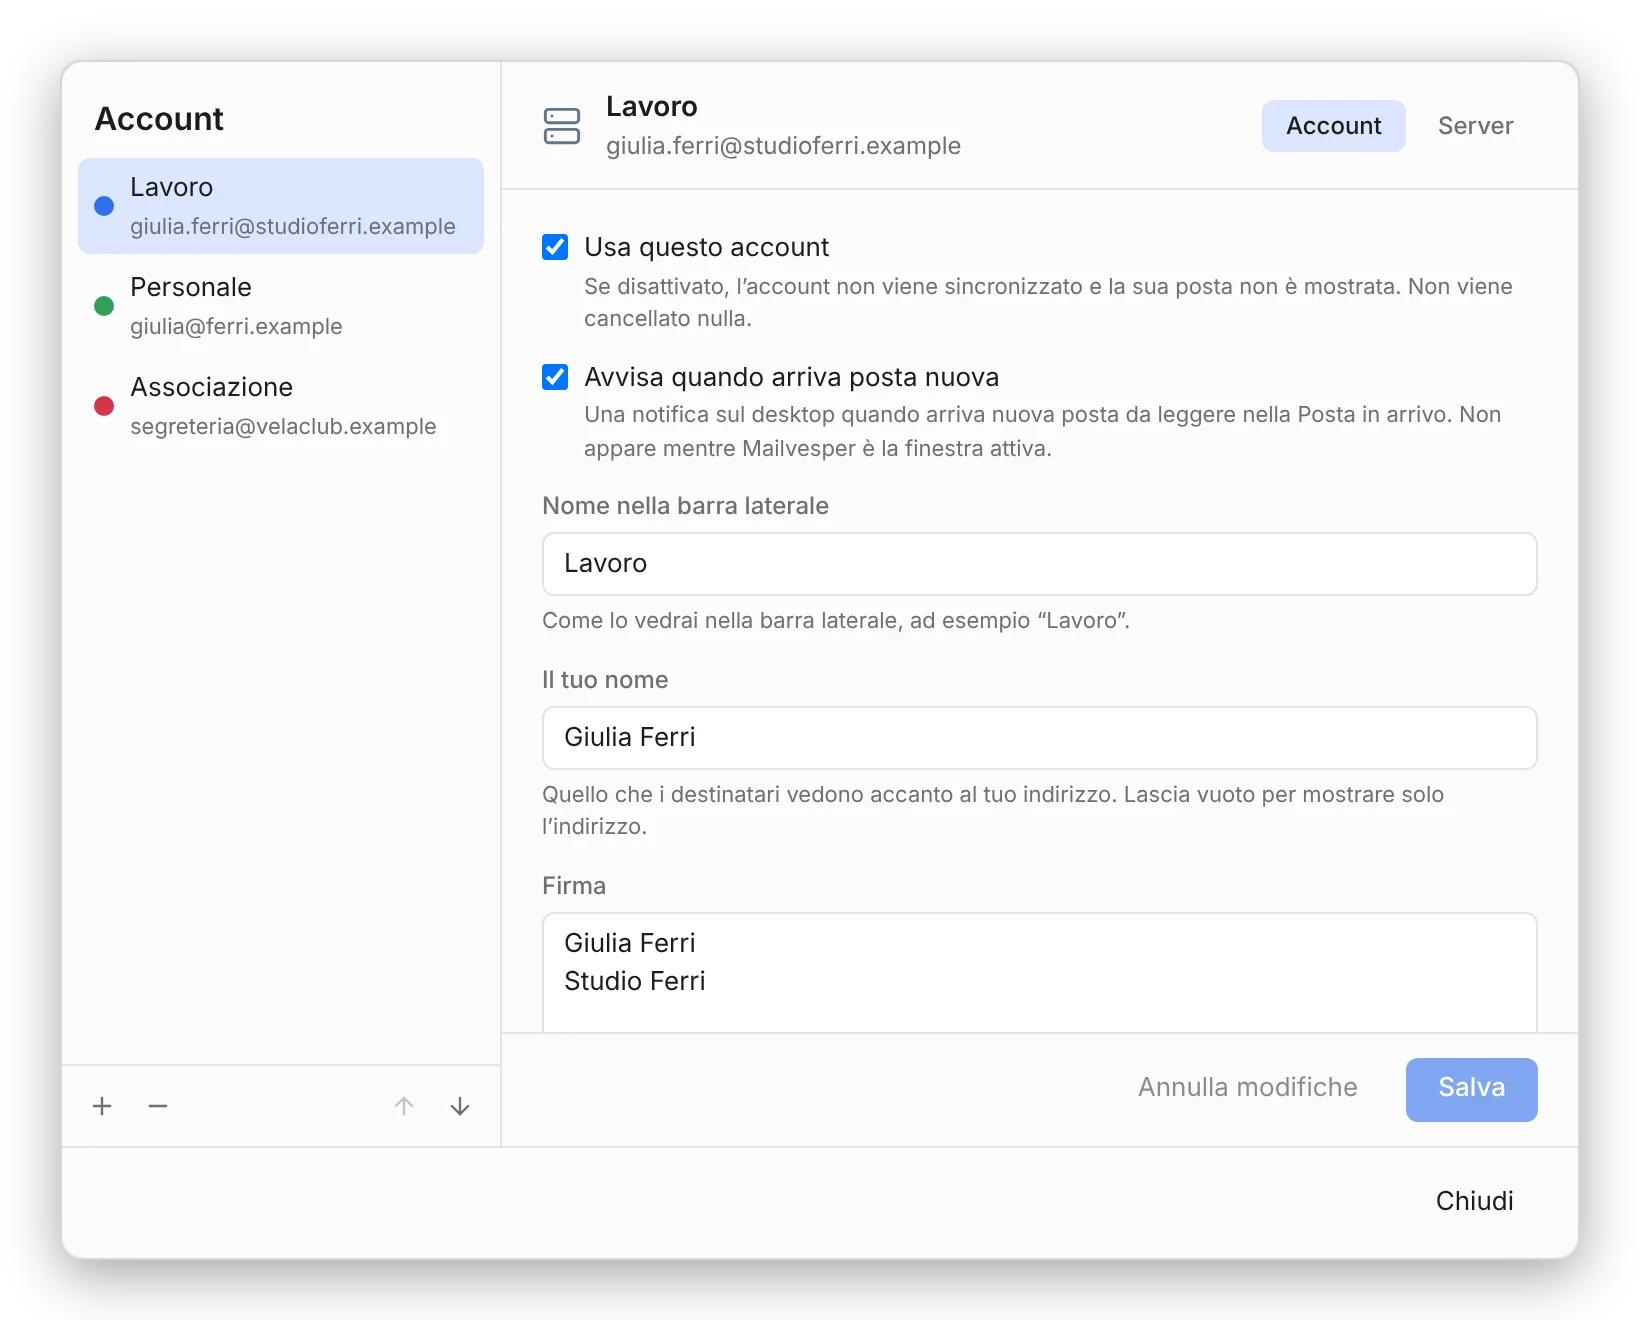
Task: Click the Chiudi button
Action: [x=1474, y=1201]
